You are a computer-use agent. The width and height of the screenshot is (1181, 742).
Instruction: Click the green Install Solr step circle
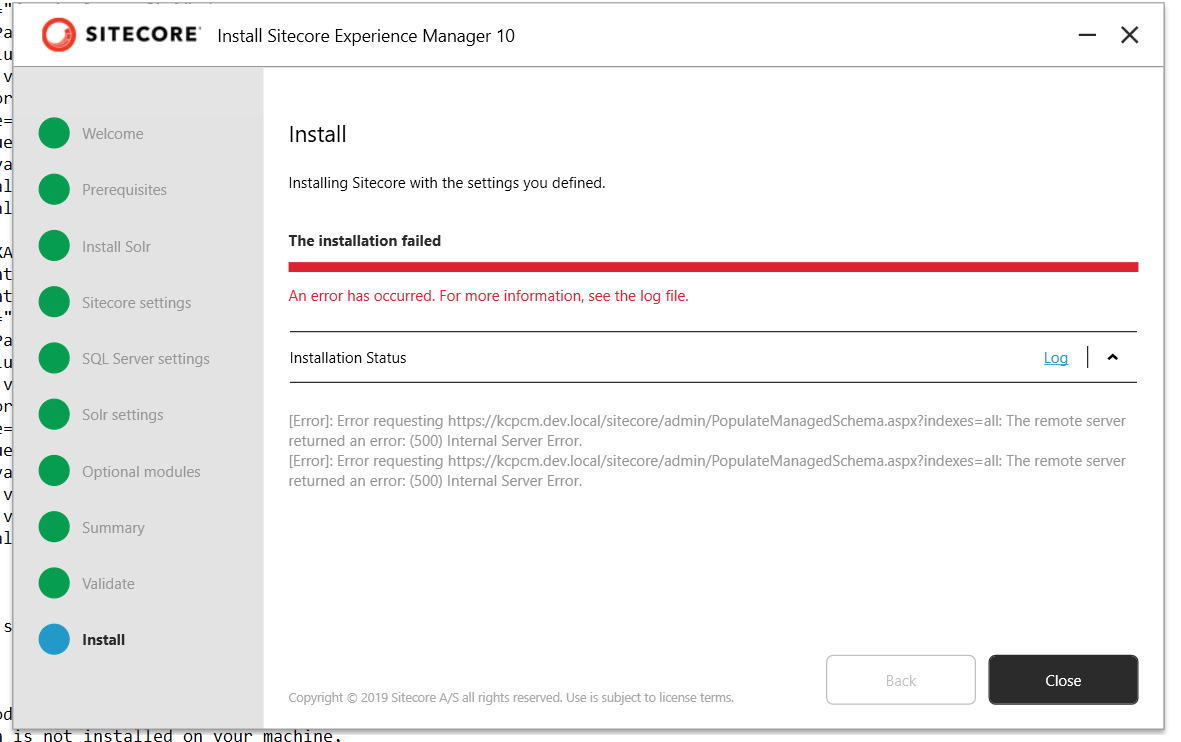(x=54, y=246)
